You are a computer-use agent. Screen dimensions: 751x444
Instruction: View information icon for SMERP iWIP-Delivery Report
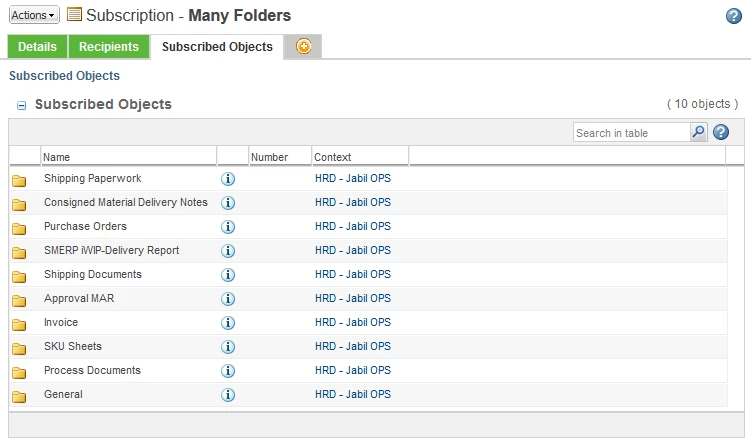228,250
